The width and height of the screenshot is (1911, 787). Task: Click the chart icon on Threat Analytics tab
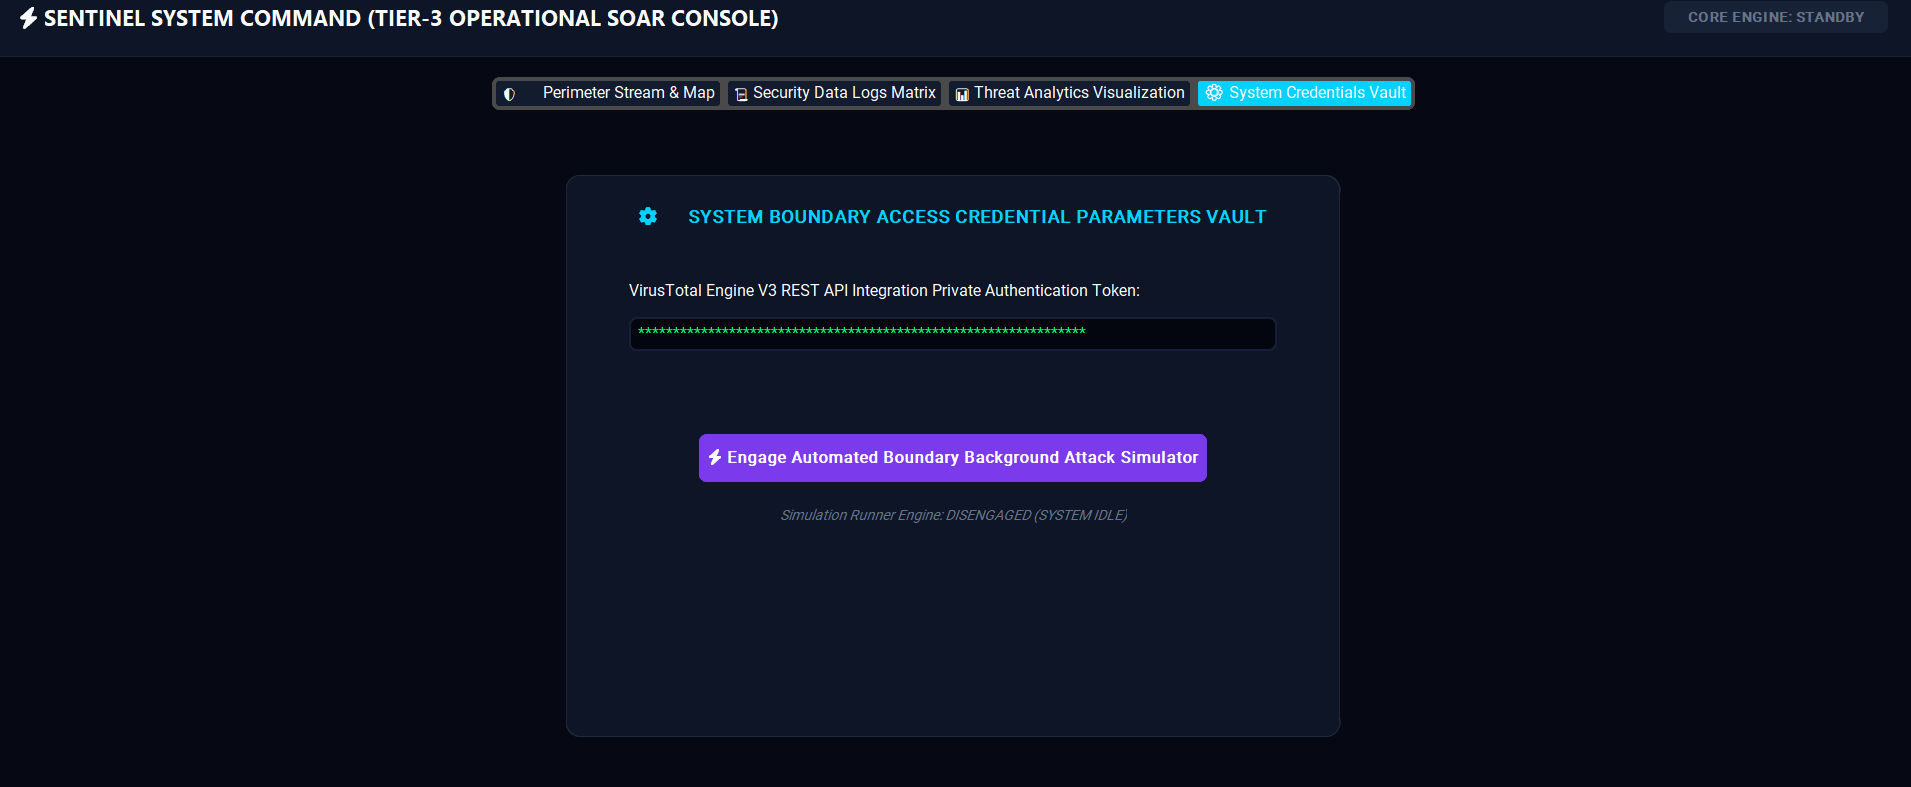(x=962, y=94)
